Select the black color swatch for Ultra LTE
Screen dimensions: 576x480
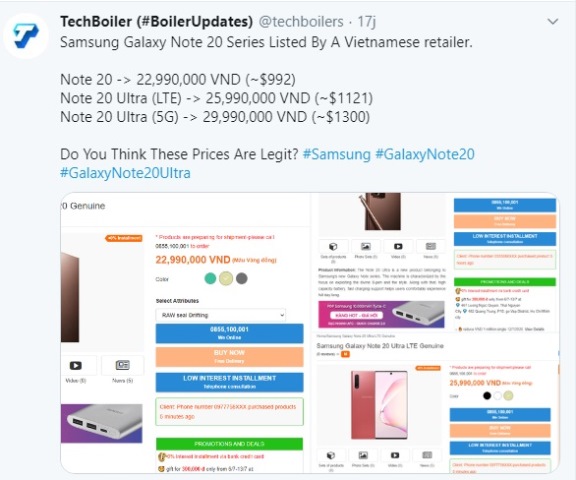coord(487,396)
